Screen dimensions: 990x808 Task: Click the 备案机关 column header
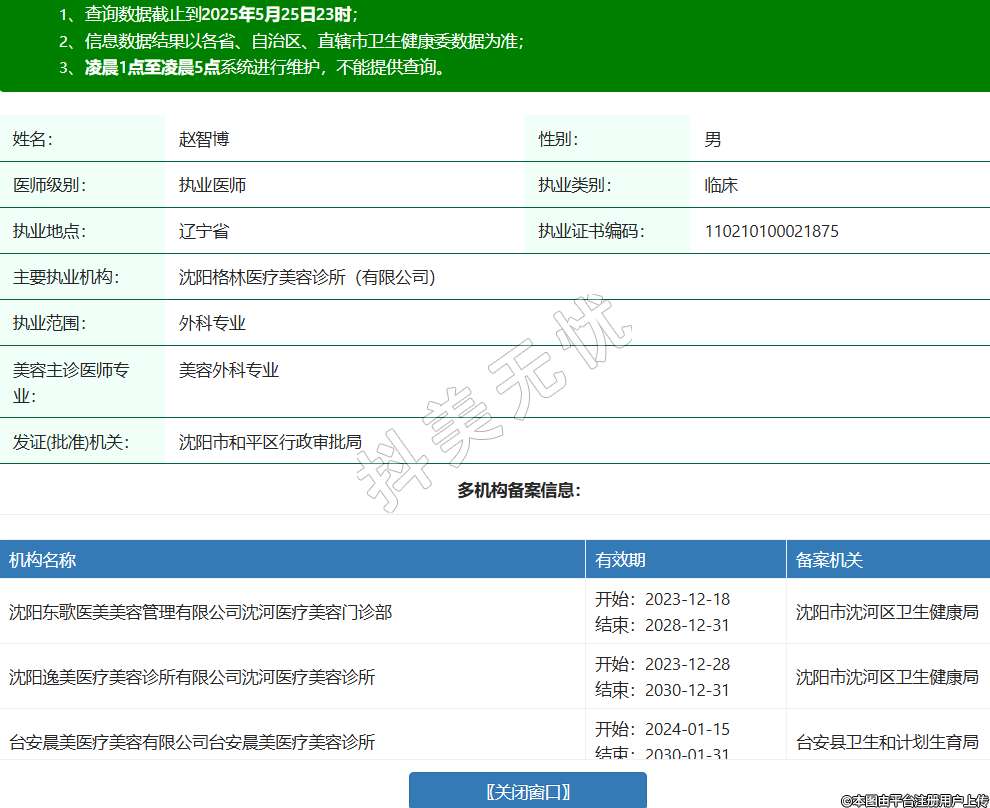pyautogui.click(x=829, y=560)
